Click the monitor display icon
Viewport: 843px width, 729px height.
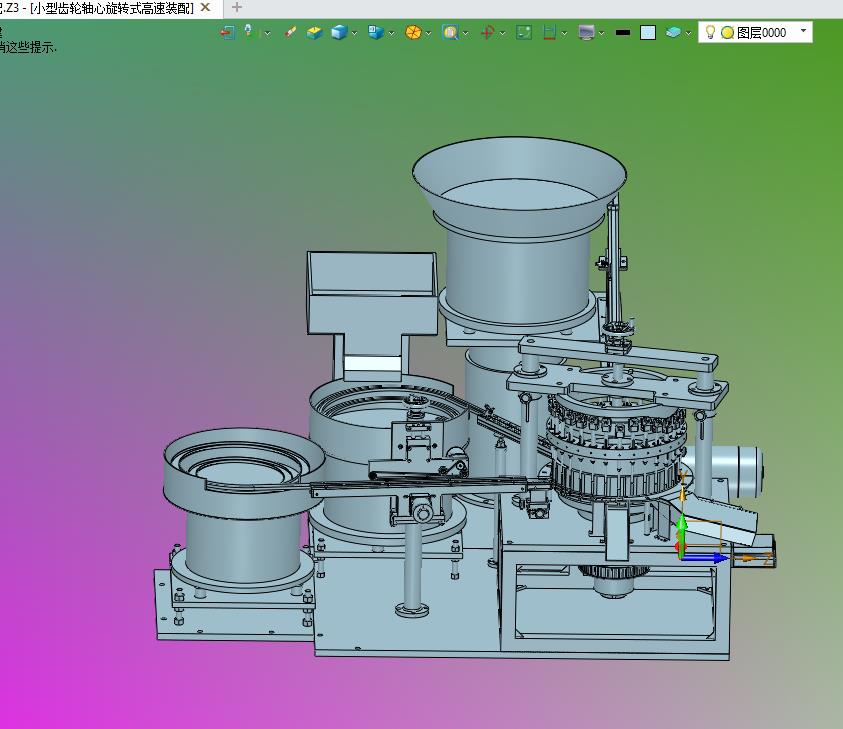[x=587, y=33]
